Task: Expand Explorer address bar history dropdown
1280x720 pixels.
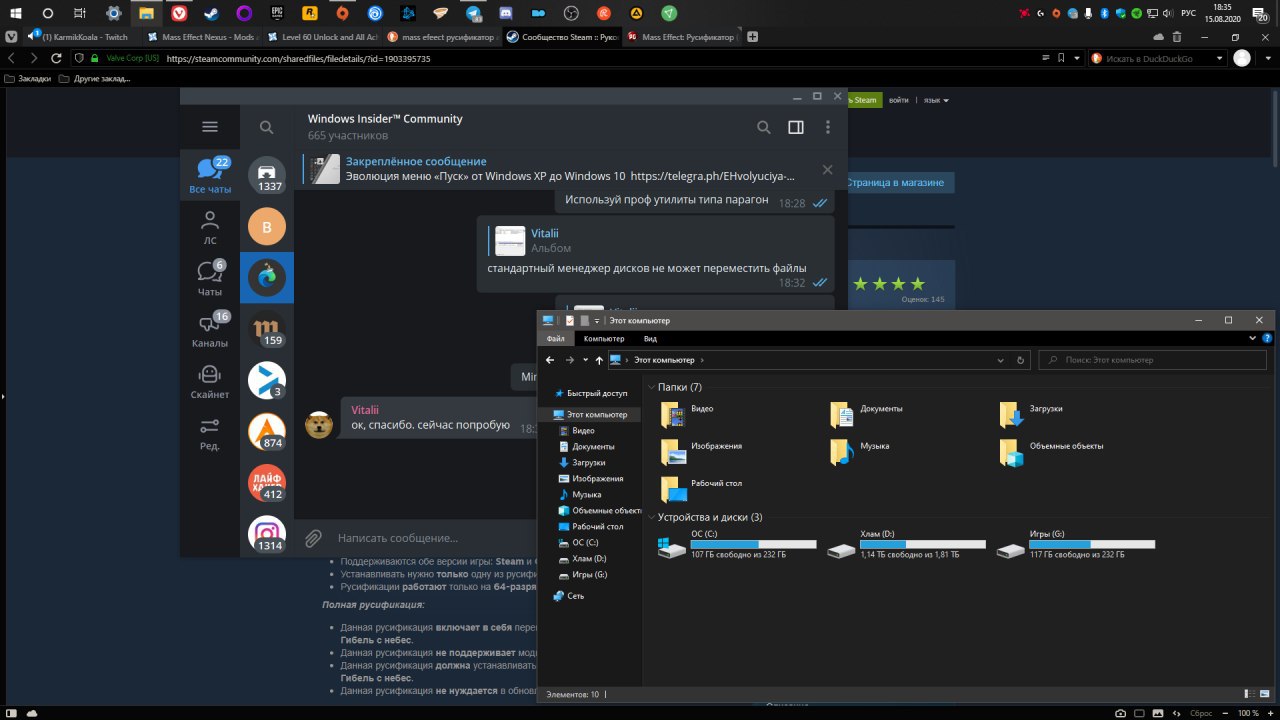Action: [x=1001, y=360]
